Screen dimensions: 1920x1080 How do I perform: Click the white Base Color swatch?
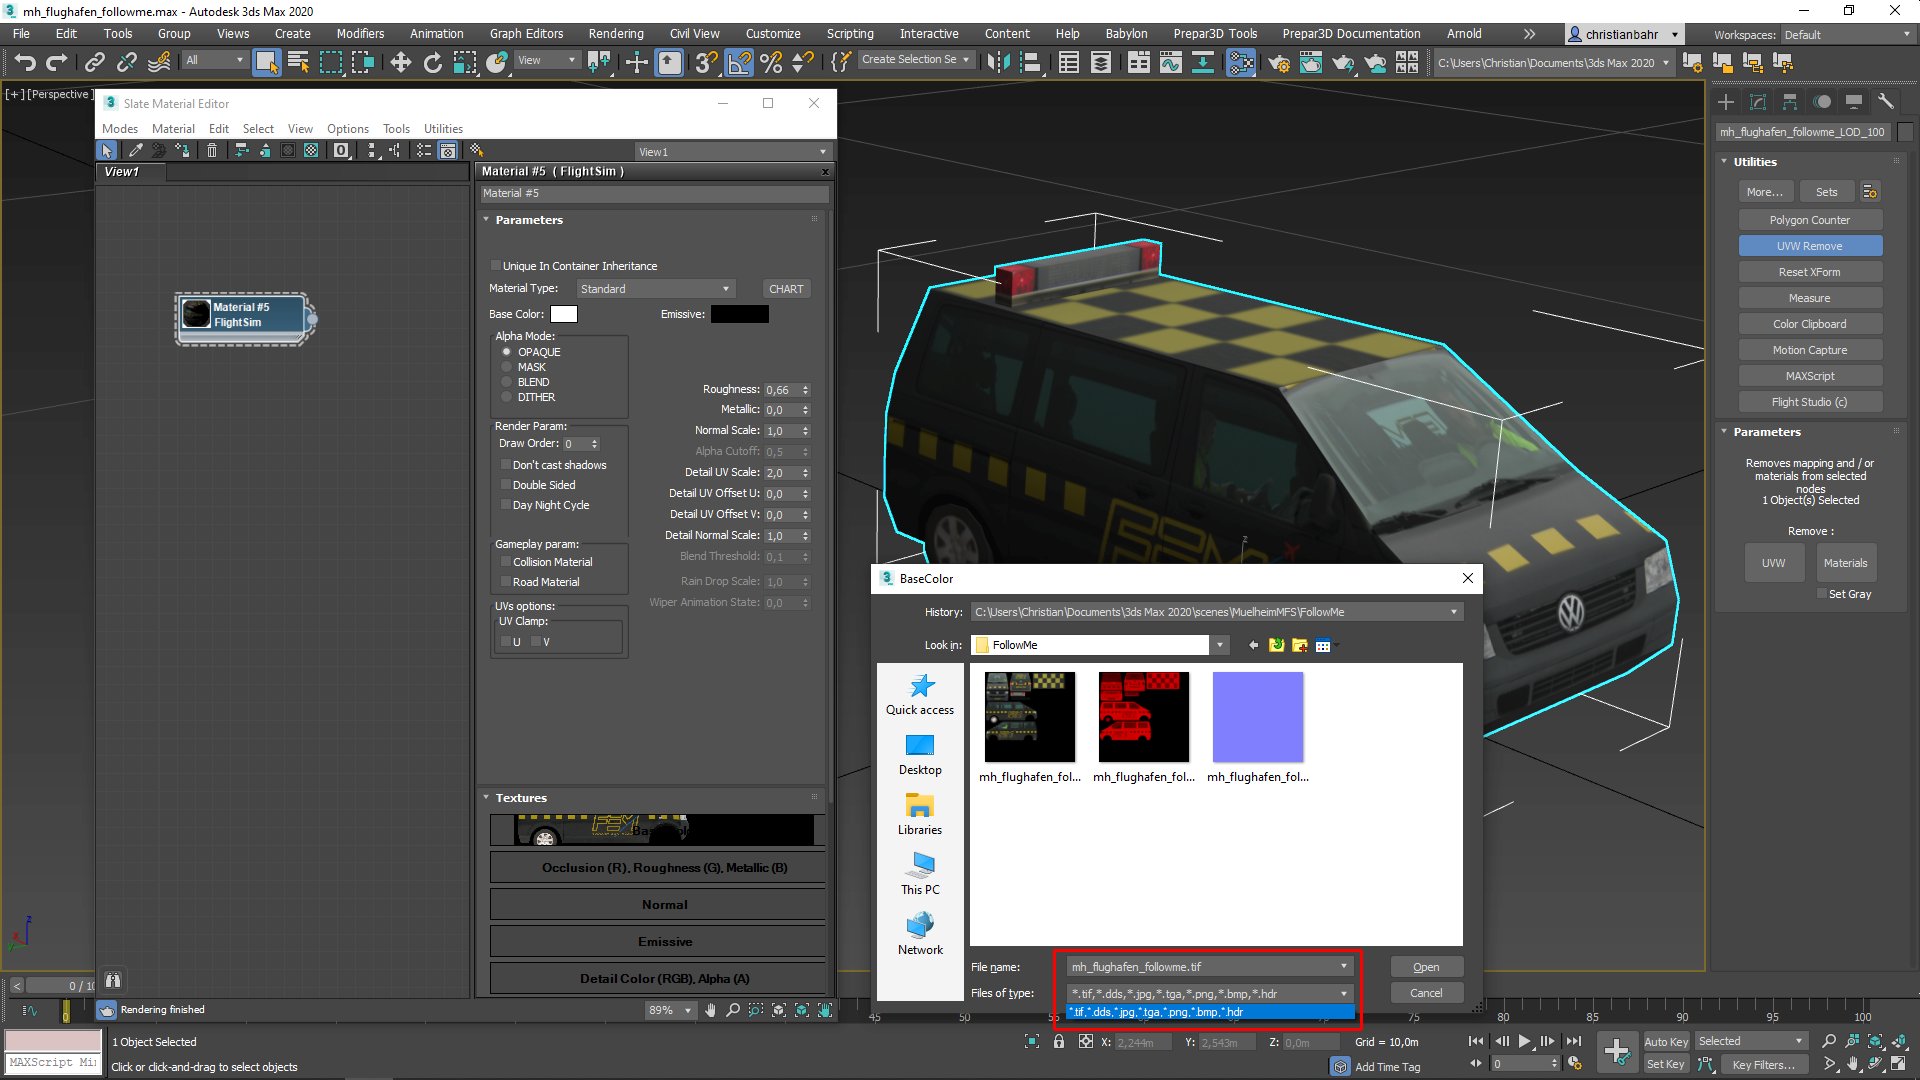coord(564,314)
